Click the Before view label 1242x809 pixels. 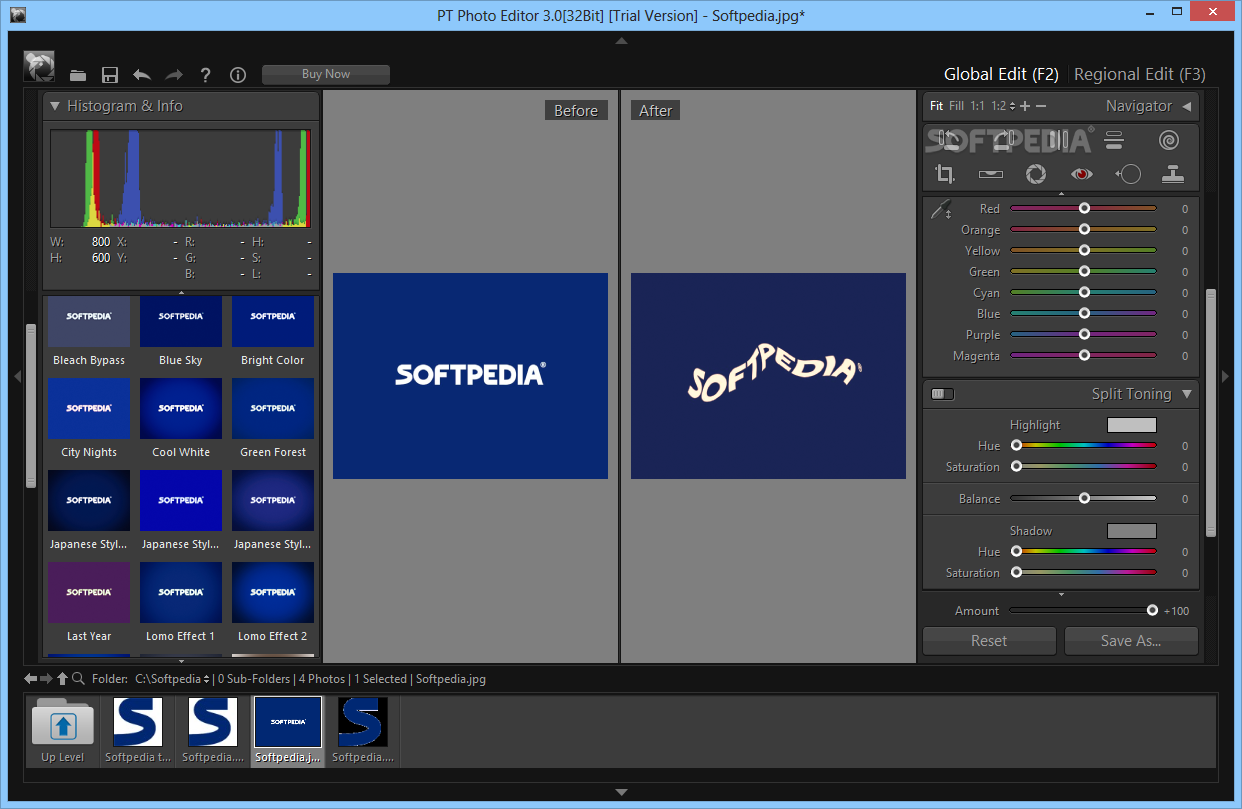576,111
